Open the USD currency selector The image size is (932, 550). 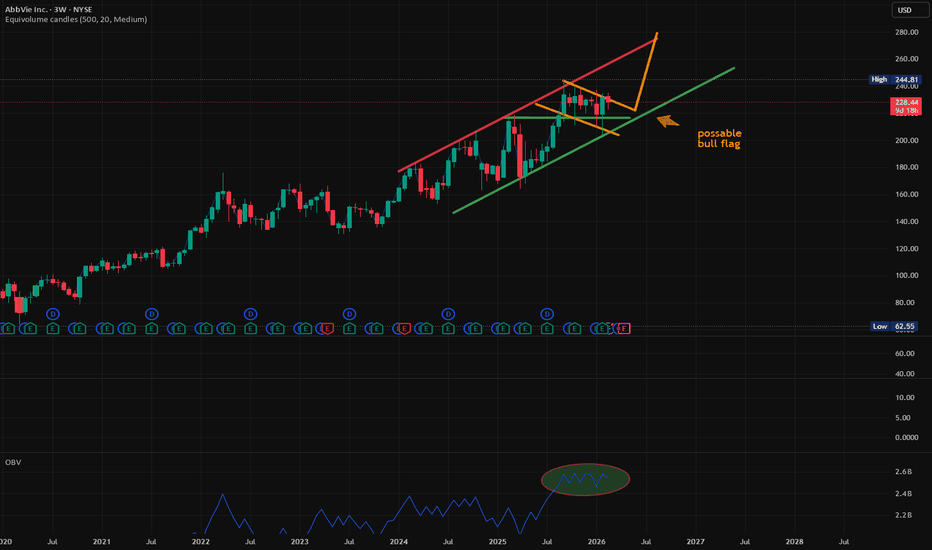pyautogui.click(x=904, y=11)
